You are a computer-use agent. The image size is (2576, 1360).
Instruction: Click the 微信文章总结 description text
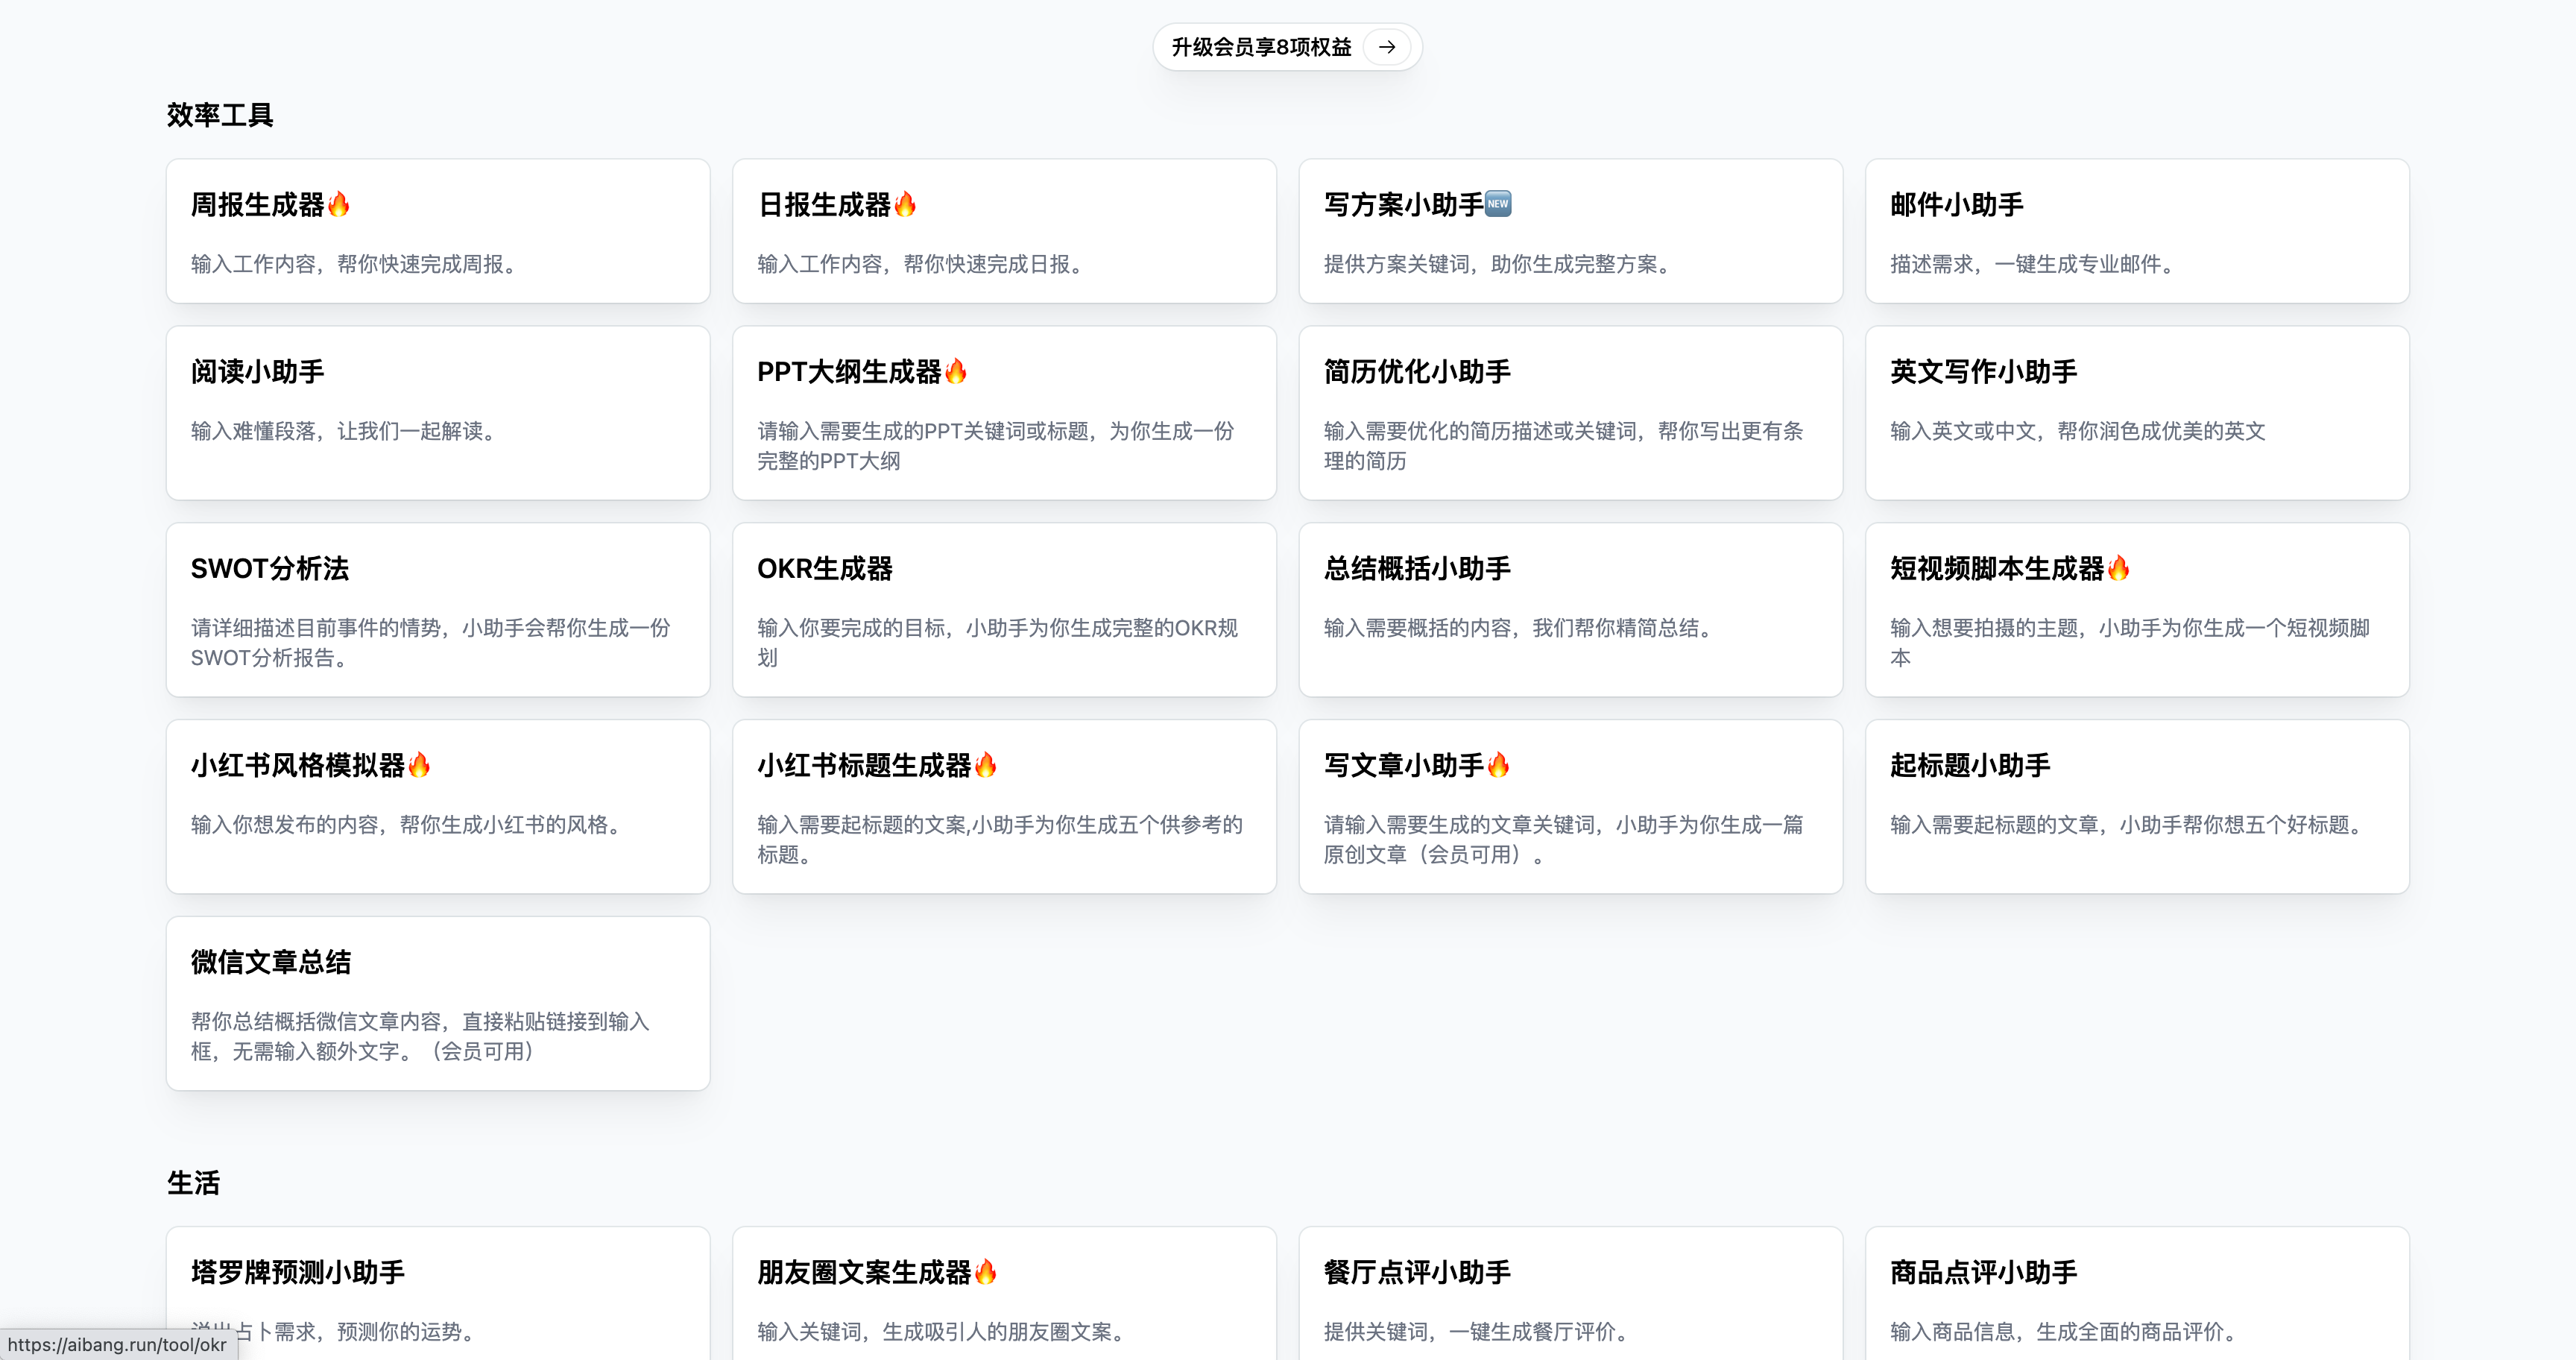(x=421, y=1037)
